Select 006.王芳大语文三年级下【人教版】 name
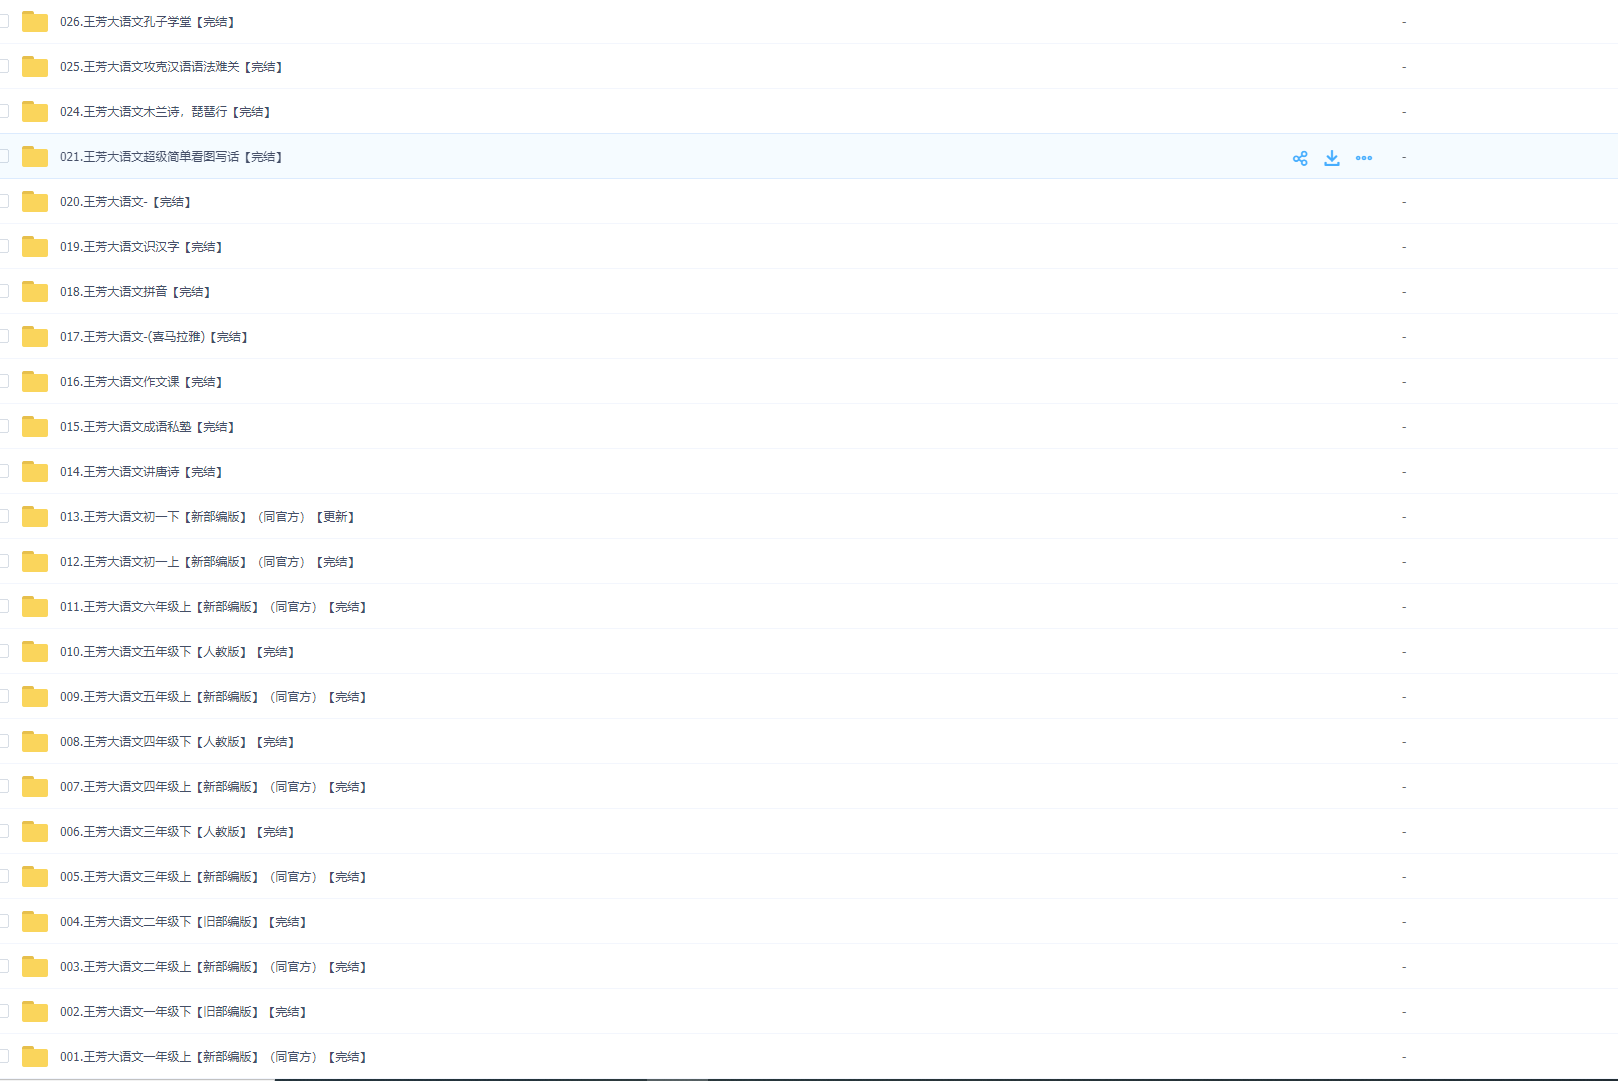Viewport: 1618px width, 1081px height. 177,831
